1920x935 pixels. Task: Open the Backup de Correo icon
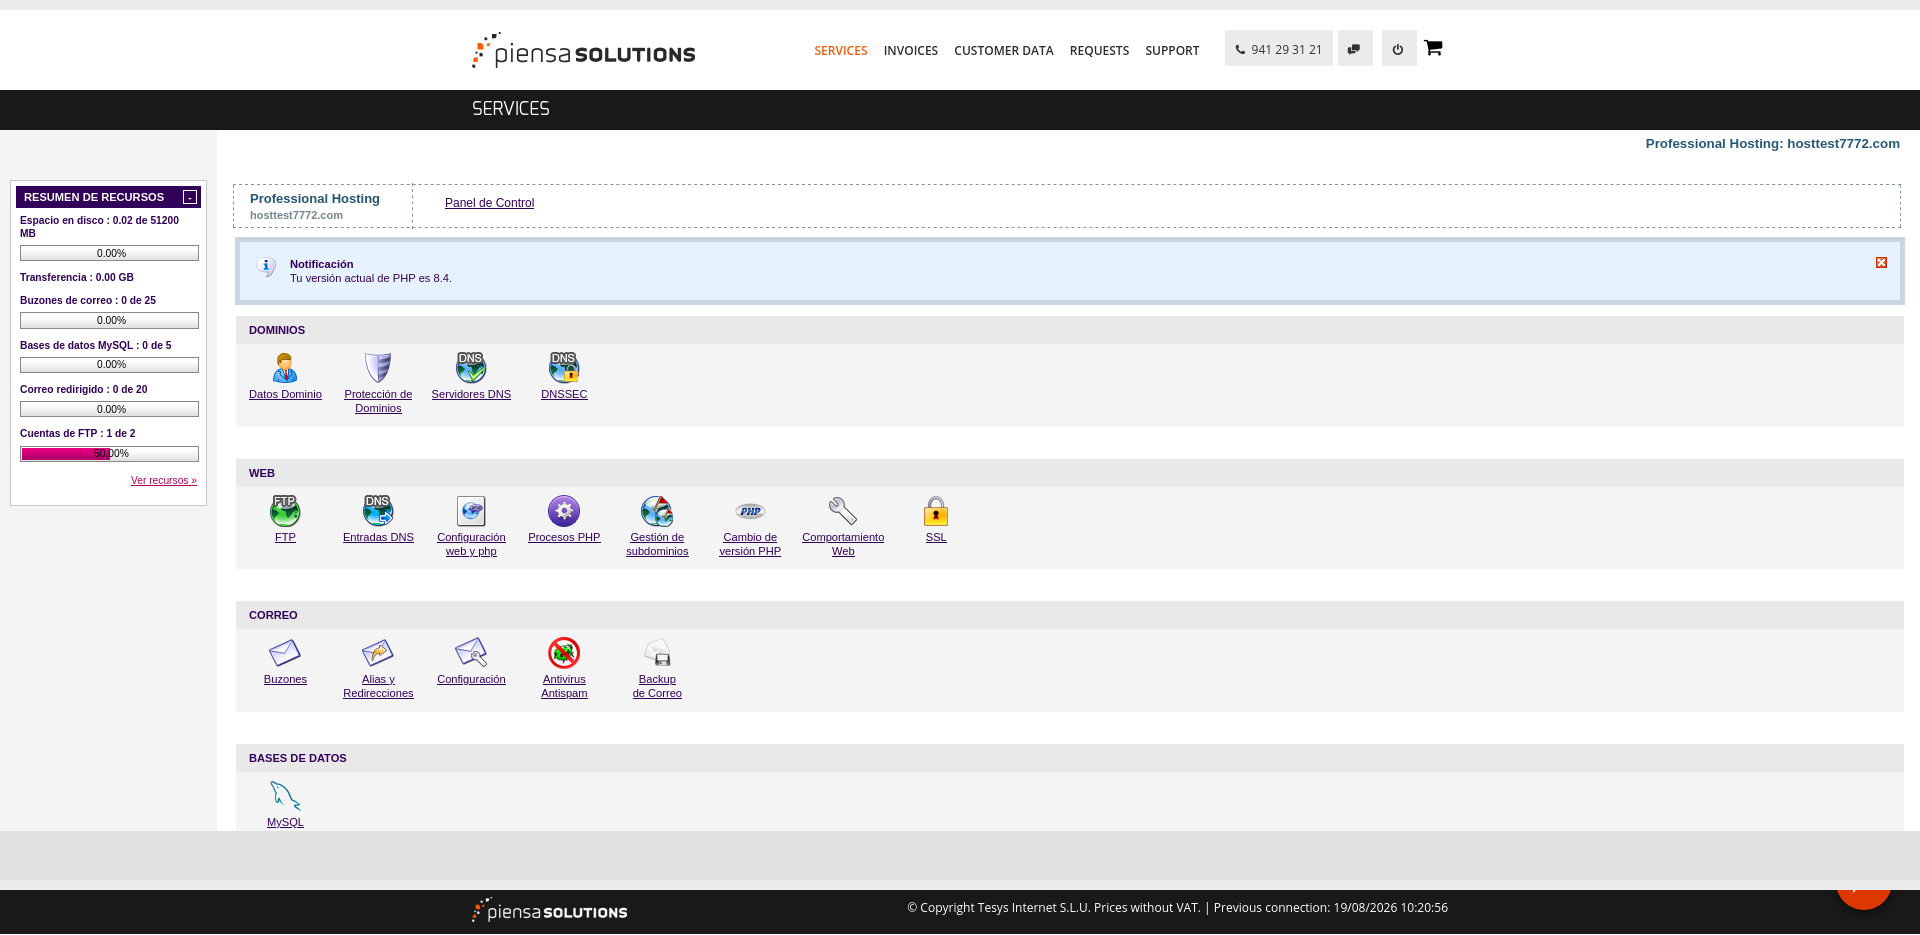pyautogui.click(x=657, y=653)
